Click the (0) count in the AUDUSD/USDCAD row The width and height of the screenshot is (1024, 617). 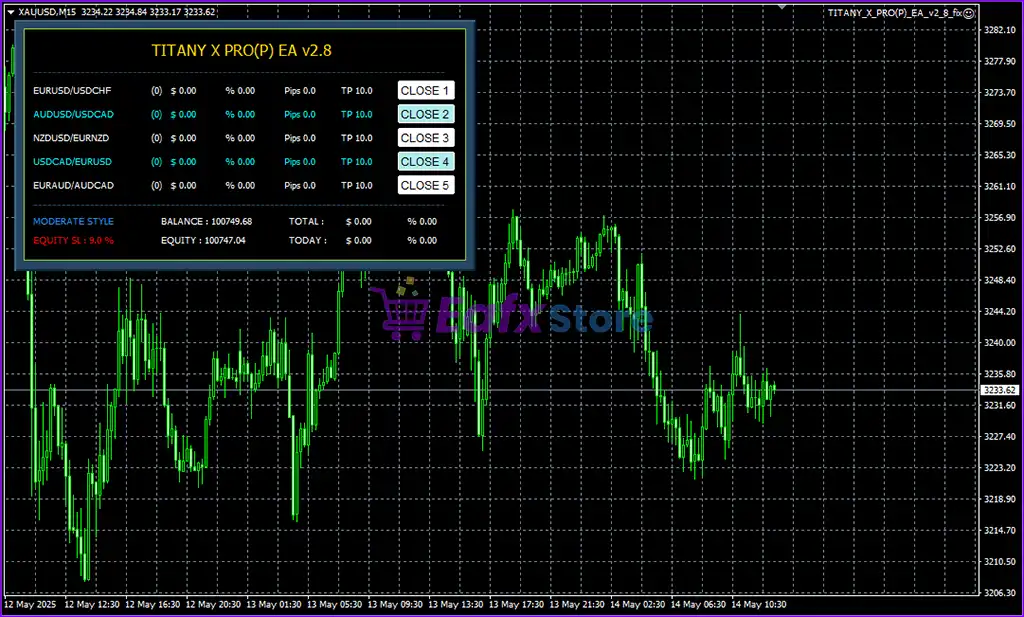[x=157, y=114]
